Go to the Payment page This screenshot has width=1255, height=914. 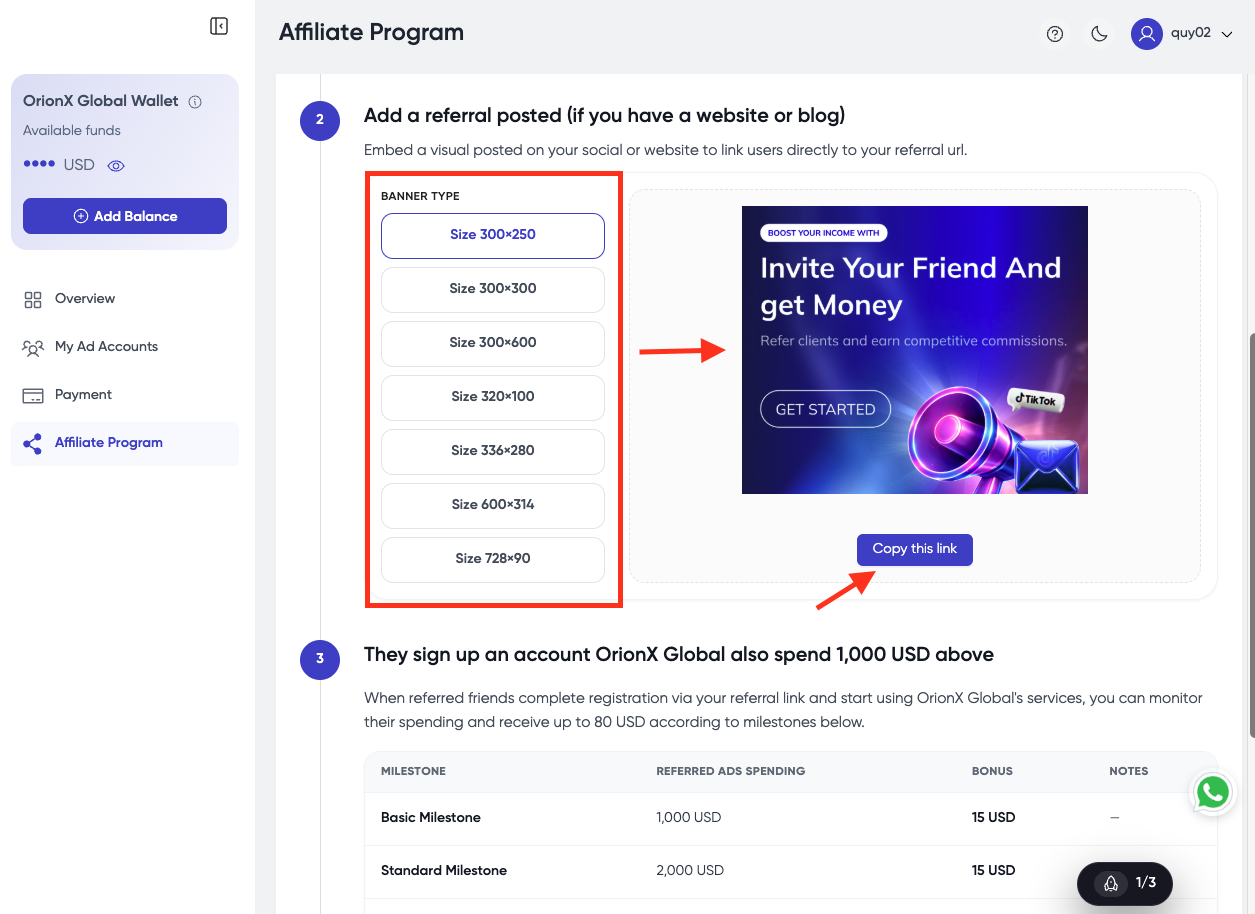click(125, 395)
